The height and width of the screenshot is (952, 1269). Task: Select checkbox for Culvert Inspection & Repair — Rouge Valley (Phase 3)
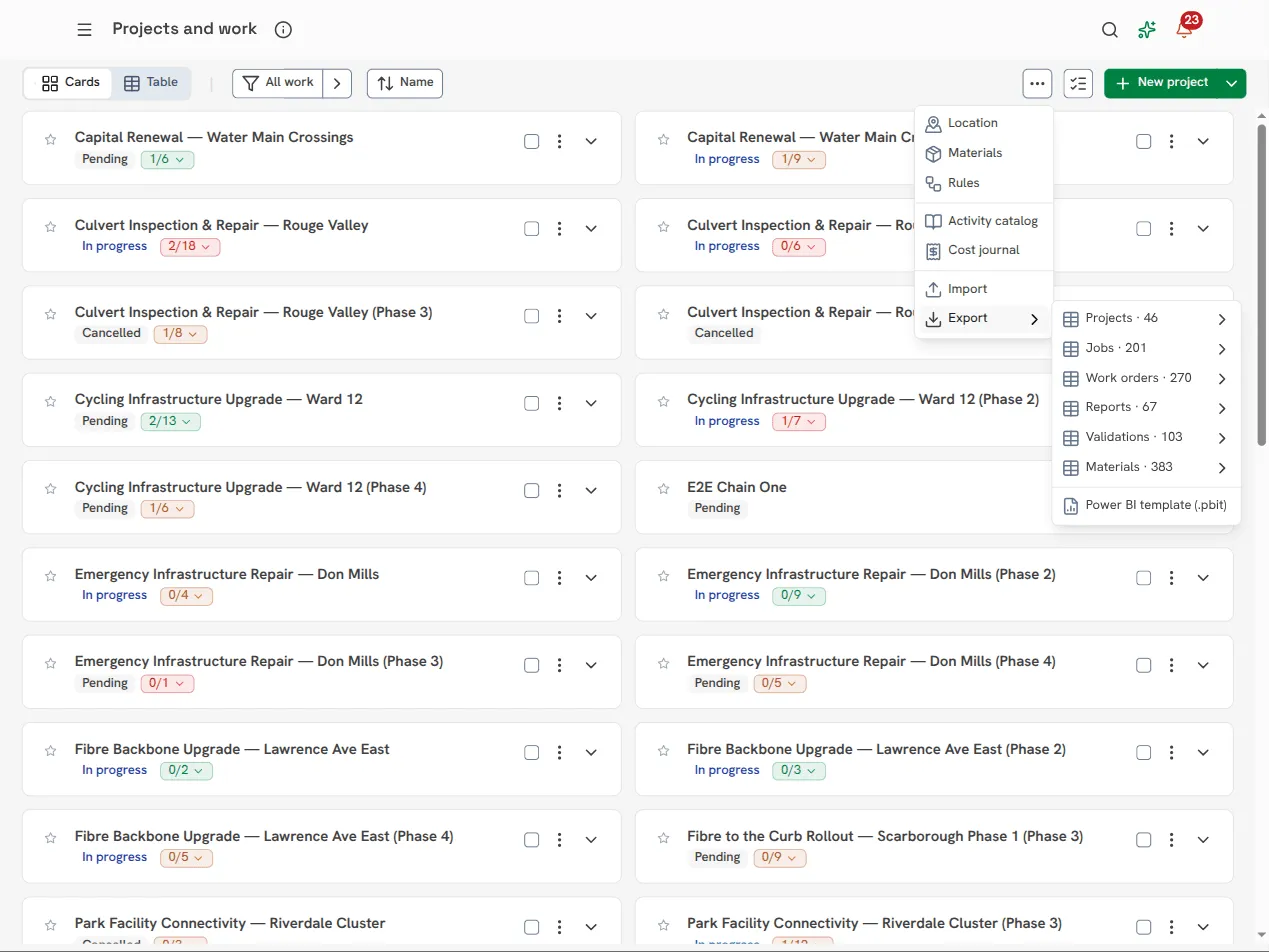[532, 316]
